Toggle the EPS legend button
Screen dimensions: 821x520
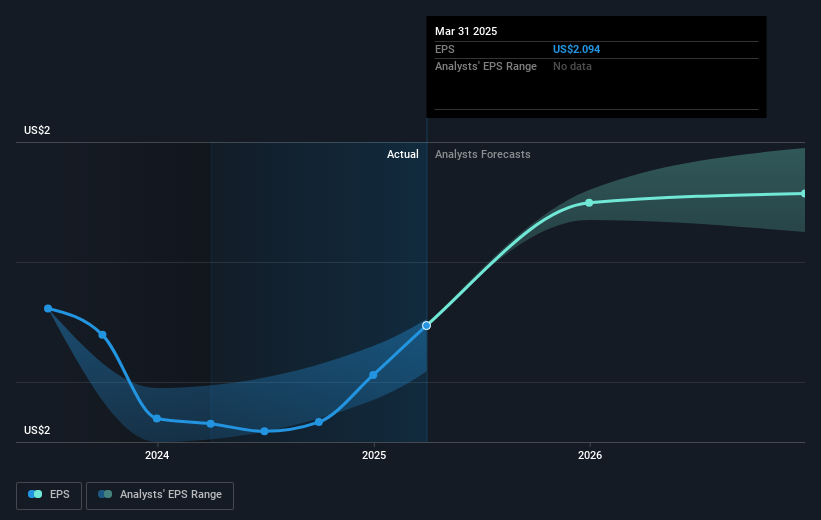point(49,495)
